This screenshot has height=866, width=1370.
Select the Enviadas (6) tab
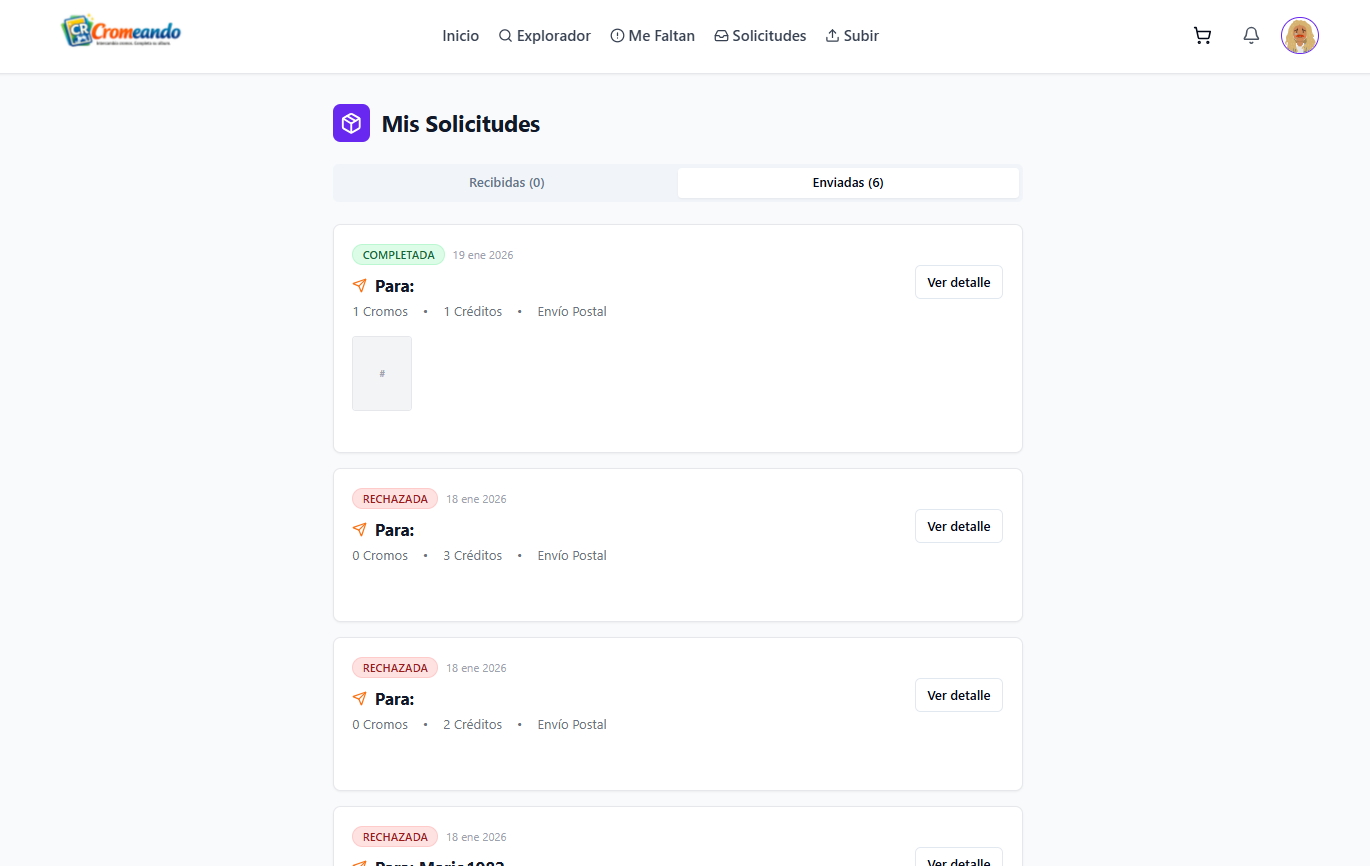848,183
